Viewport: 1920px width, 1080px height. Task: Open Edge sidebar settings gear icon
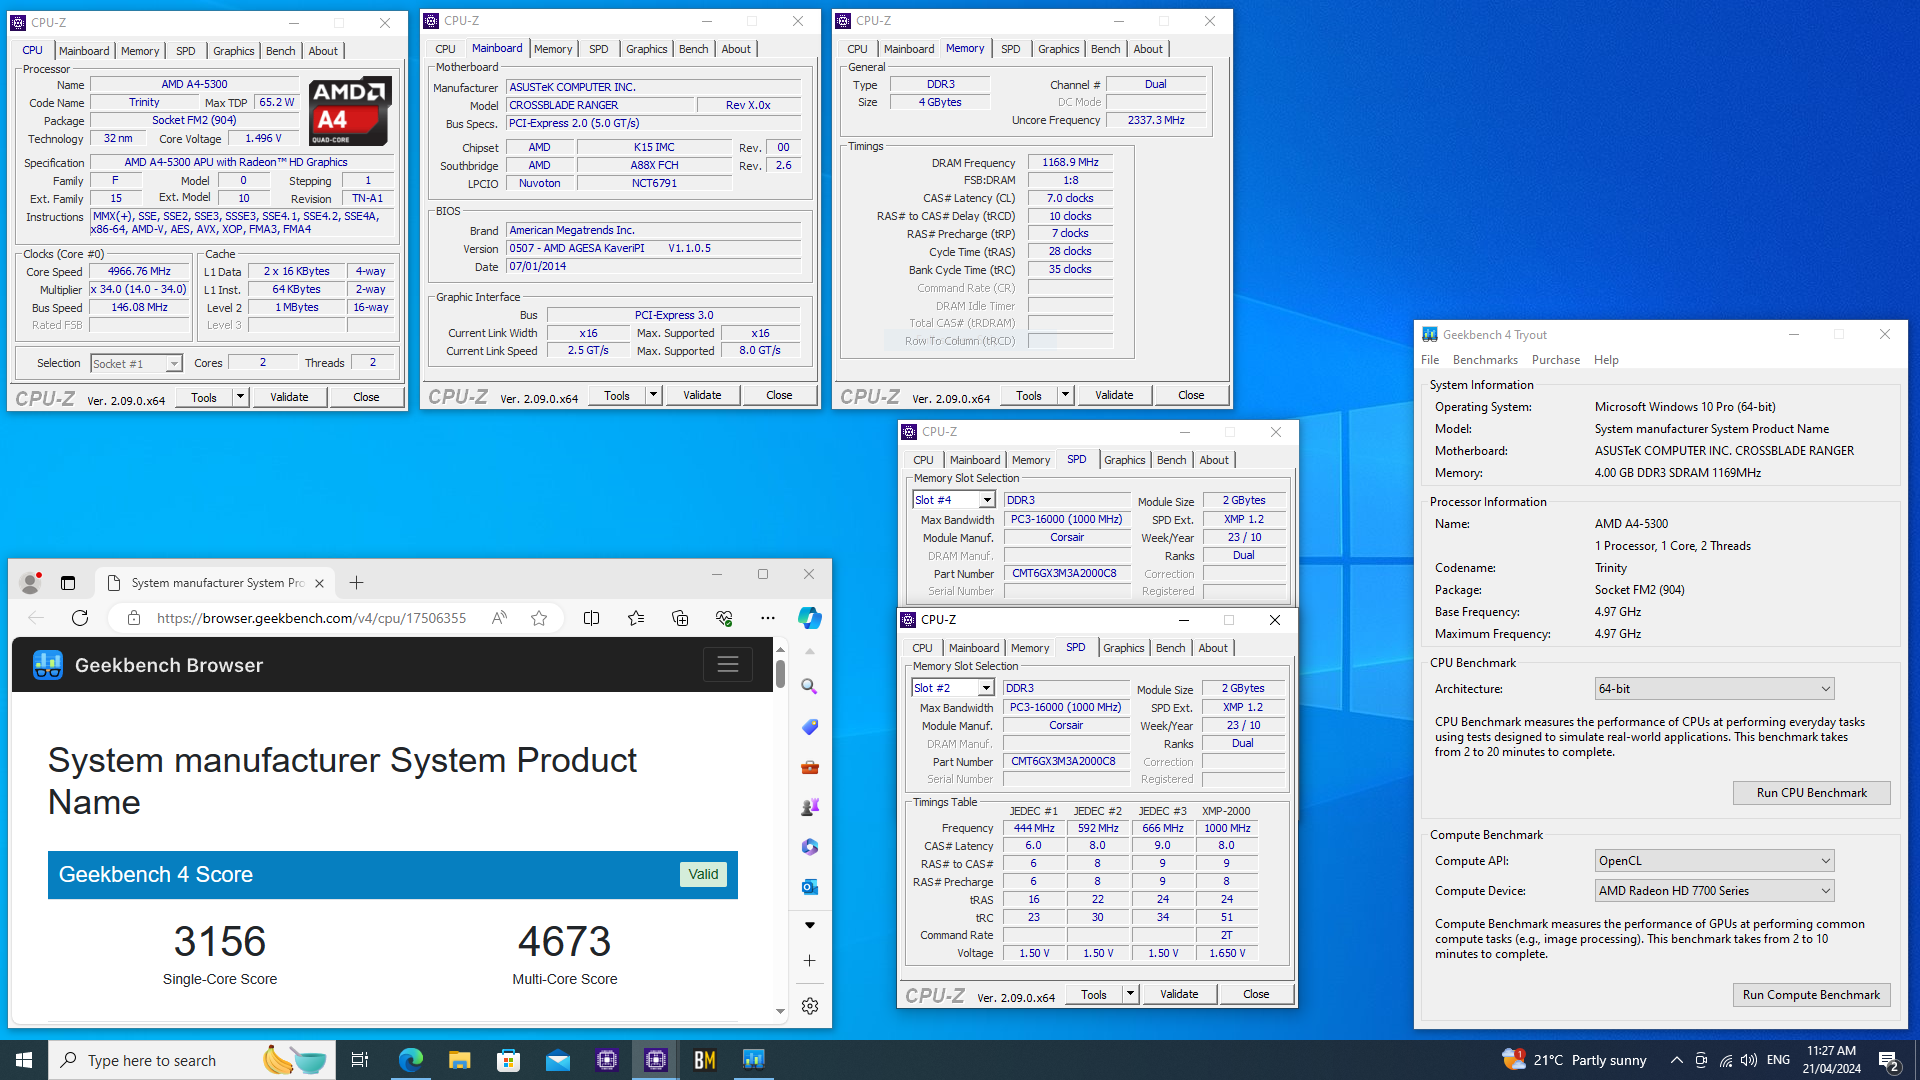pos(809,1006)
